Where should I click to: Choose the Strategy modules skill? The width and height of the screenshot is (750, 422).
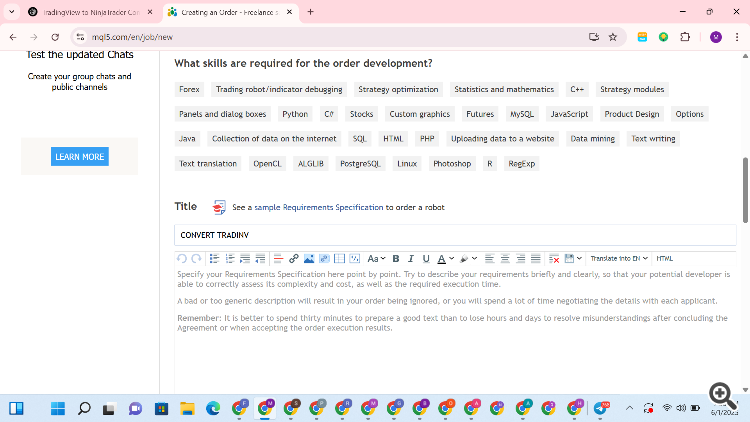coord(632,89)
